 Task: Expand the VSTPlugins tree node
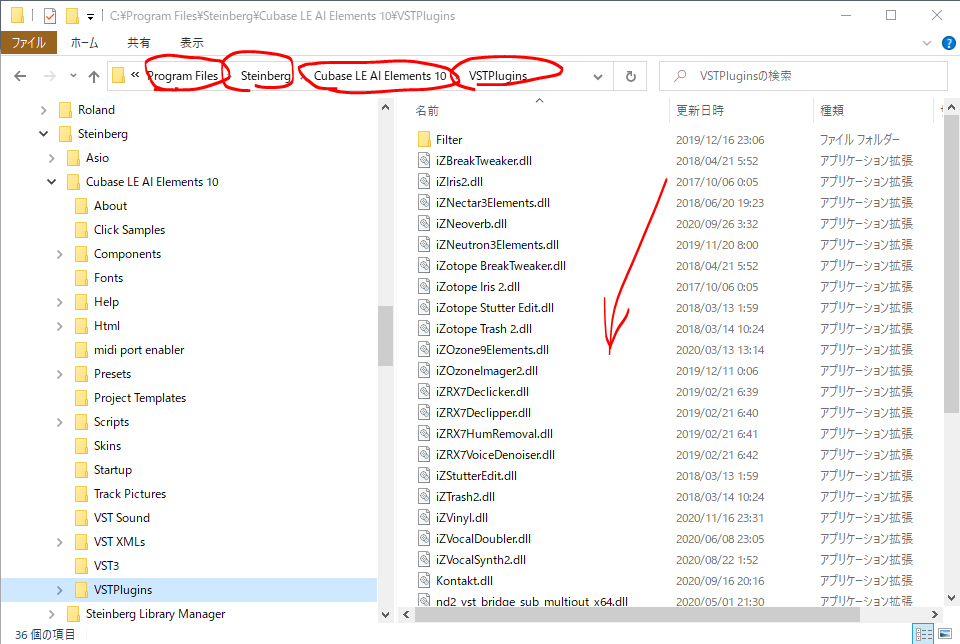pyautogui.click(x=59, y=590)
